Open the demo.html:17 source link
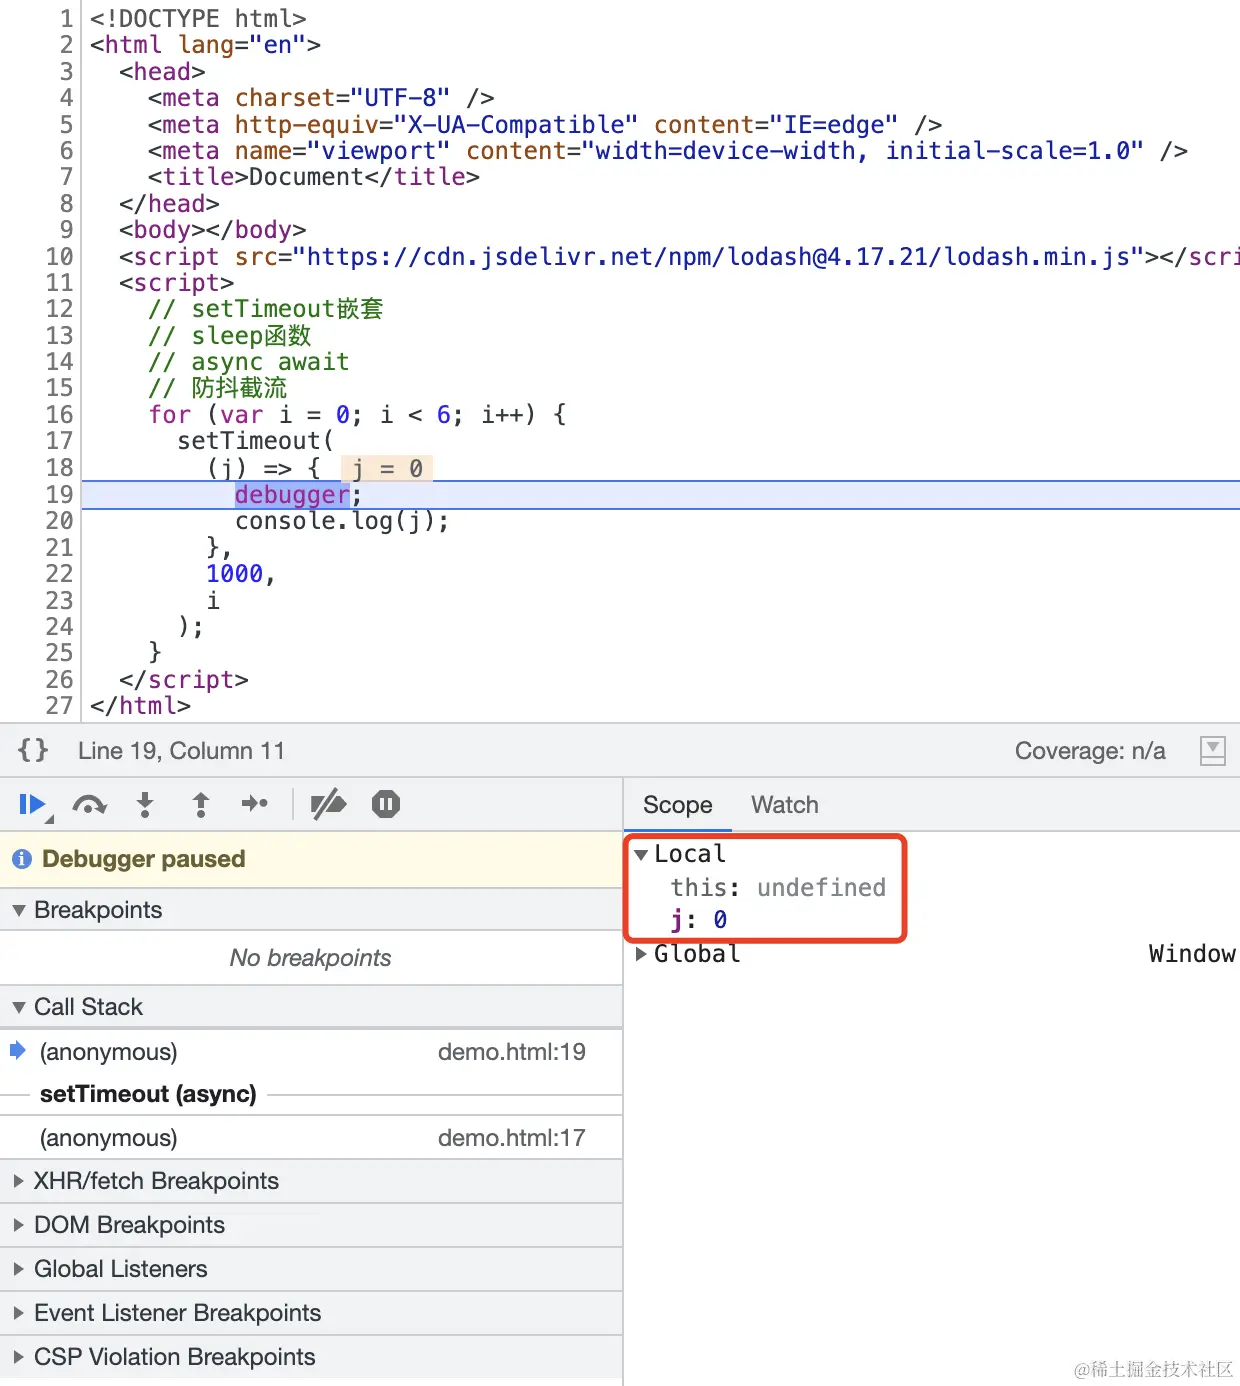1240x1386 pixels. 512,1138
